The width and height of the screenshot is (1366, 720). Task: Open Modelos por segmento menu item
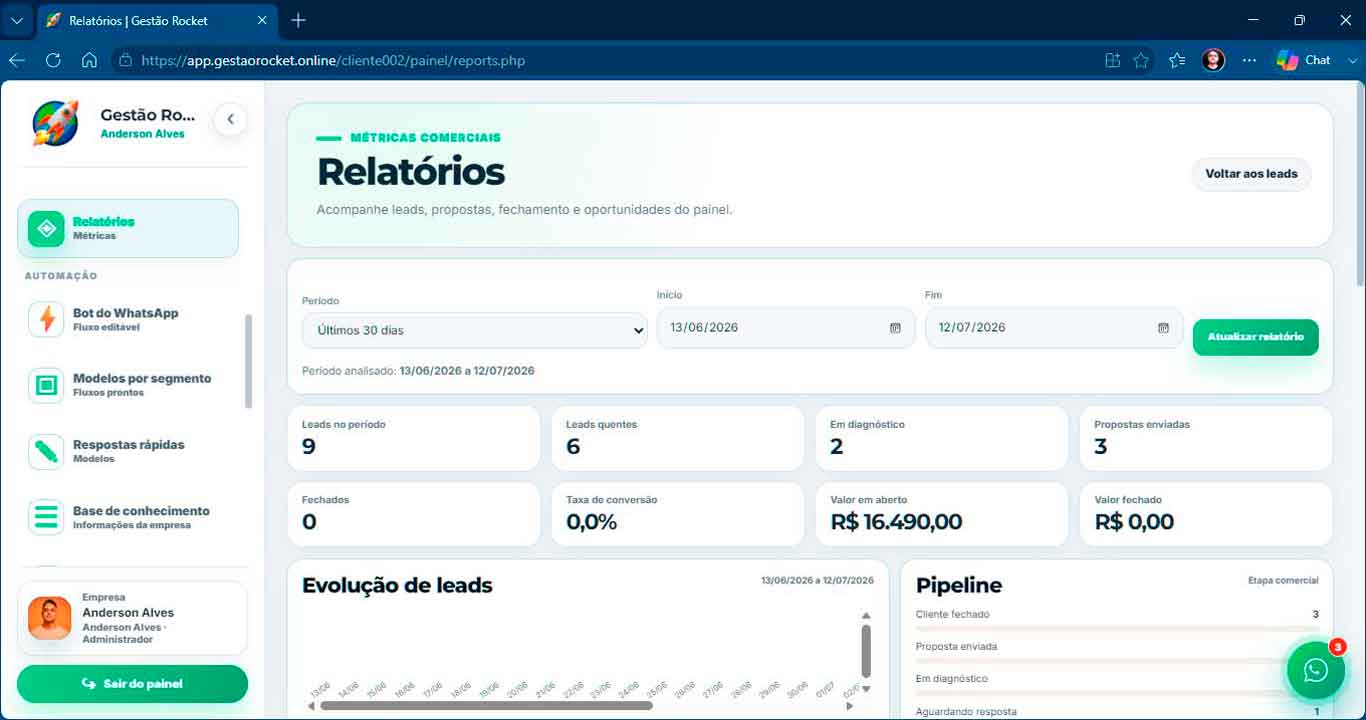coord(128,385)
